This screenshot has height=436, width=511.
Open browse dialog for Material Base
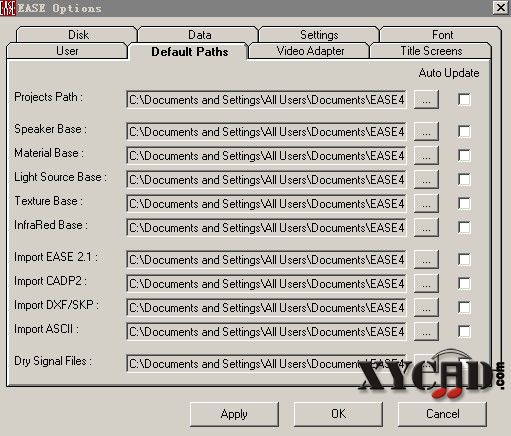tap(426, 155)
